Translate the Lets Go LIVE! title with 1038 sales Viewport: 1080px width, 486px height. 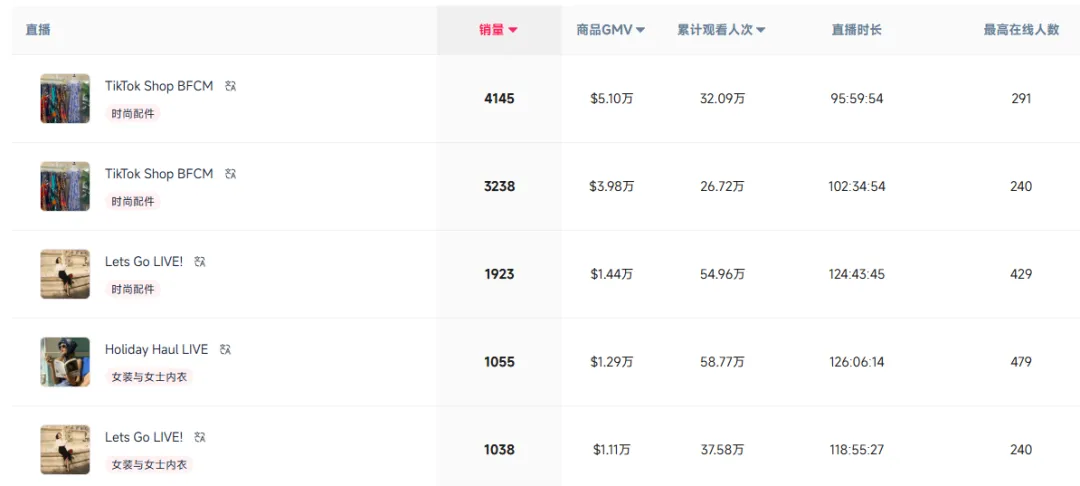point(200,437)
